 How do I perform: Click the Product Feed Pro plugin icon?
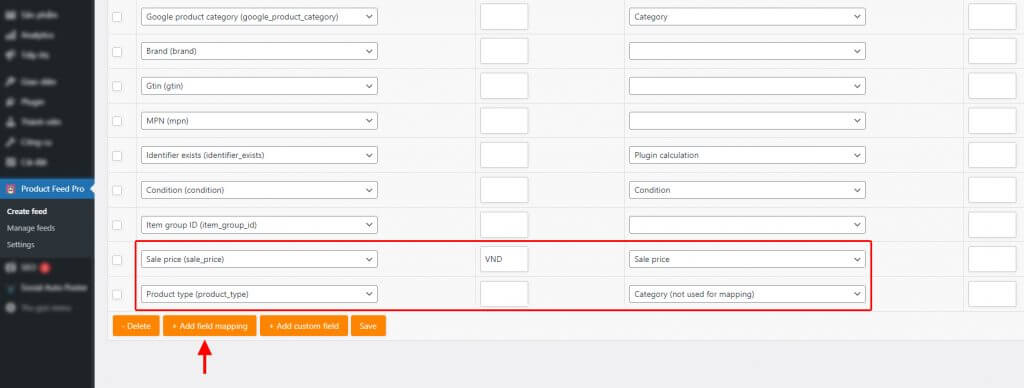click(x=10, y=189)
